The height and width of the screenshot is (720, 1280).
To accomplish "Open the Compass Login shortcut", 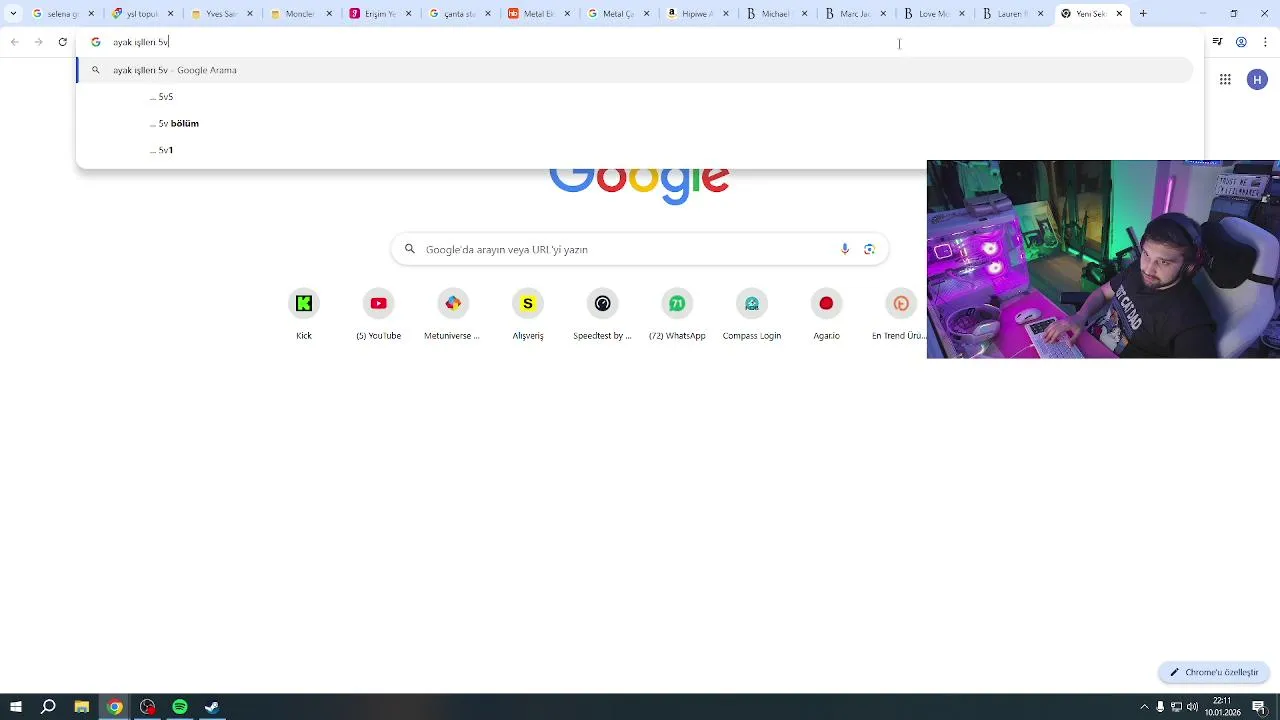I will pos(752,314).
